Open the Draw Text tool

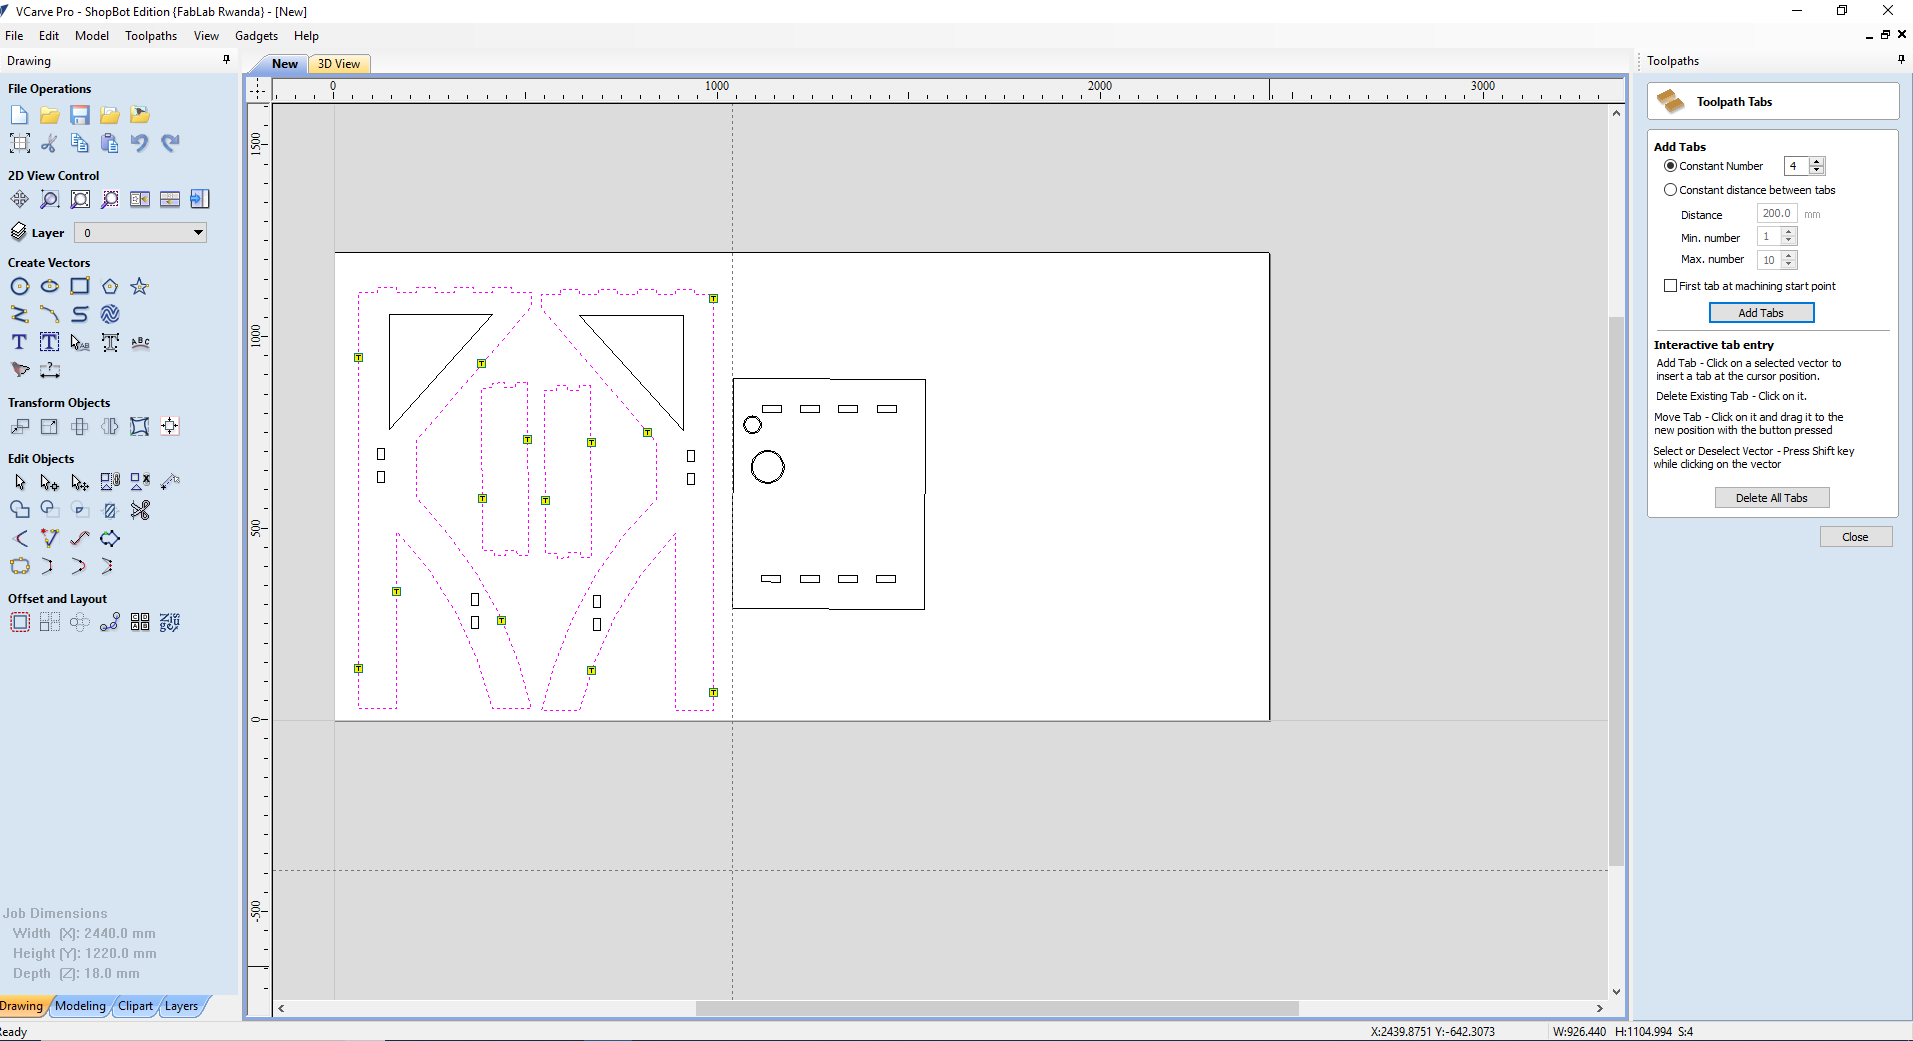19,342
